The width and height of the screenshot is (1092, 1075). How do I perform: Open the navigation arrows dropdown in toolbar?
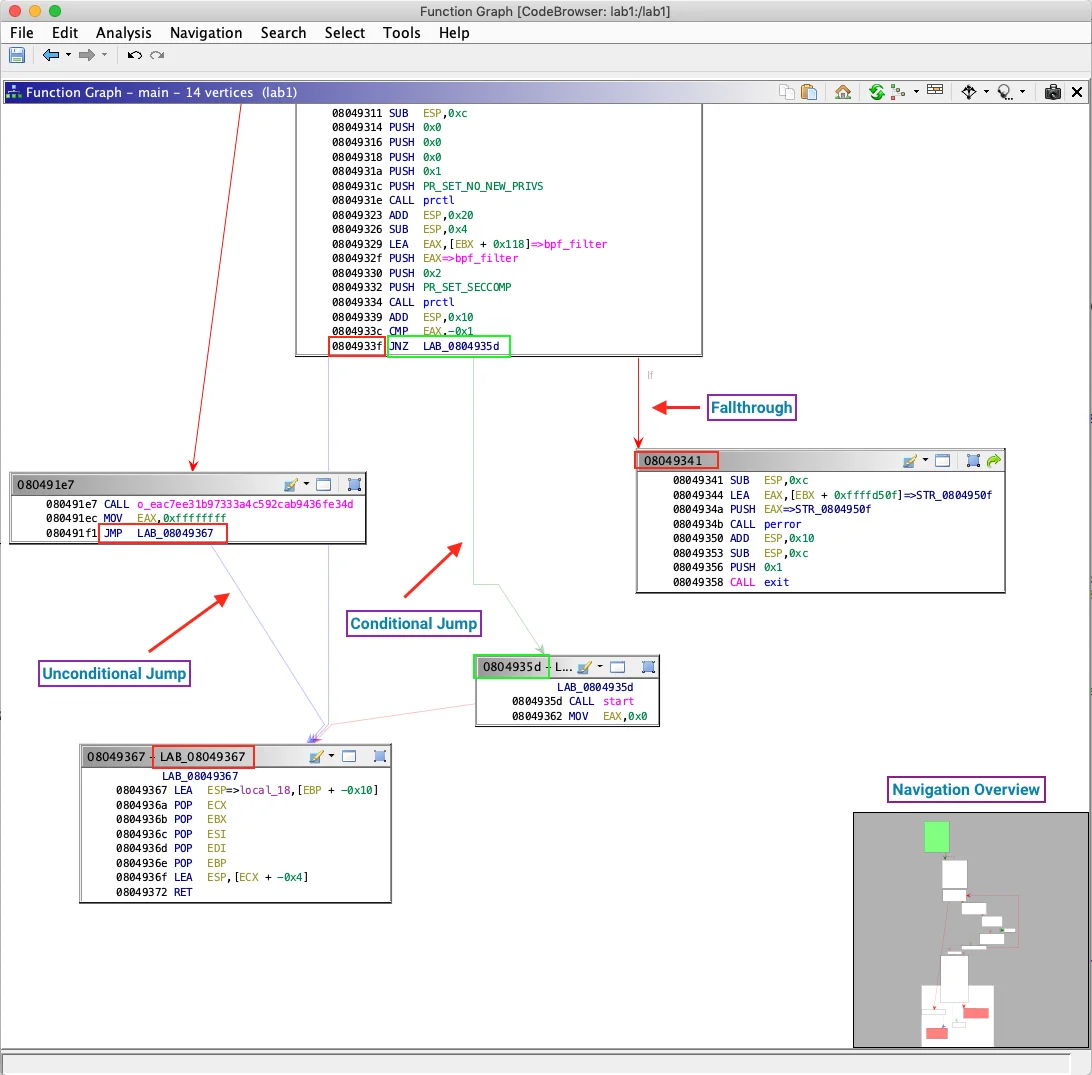[985, 91]
